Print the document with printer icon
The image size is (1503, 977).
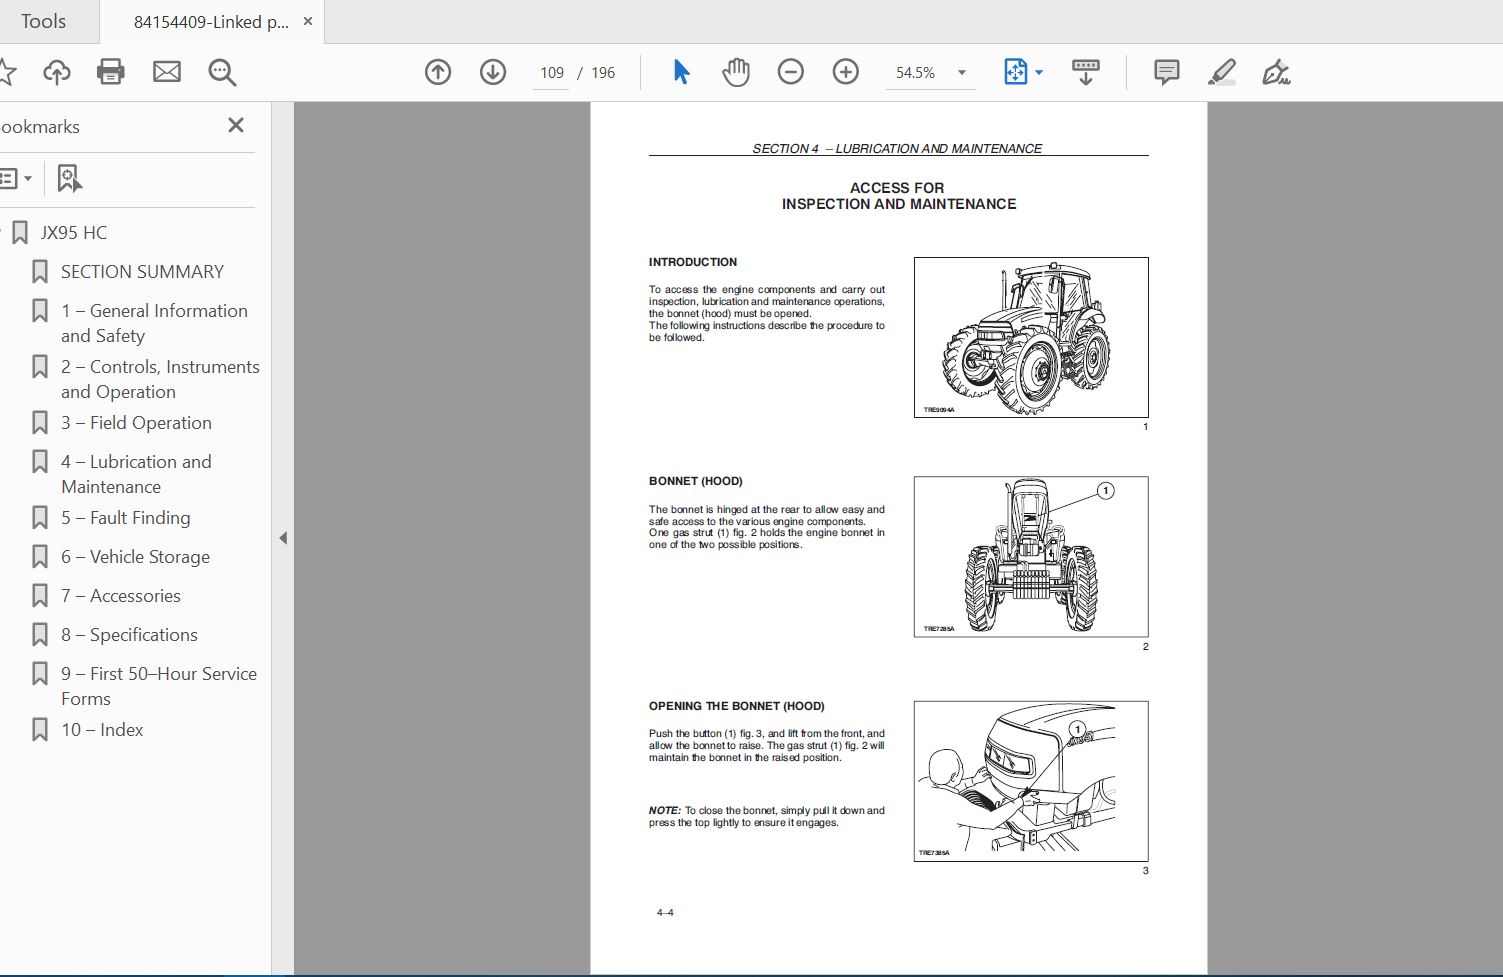[111, 72]
